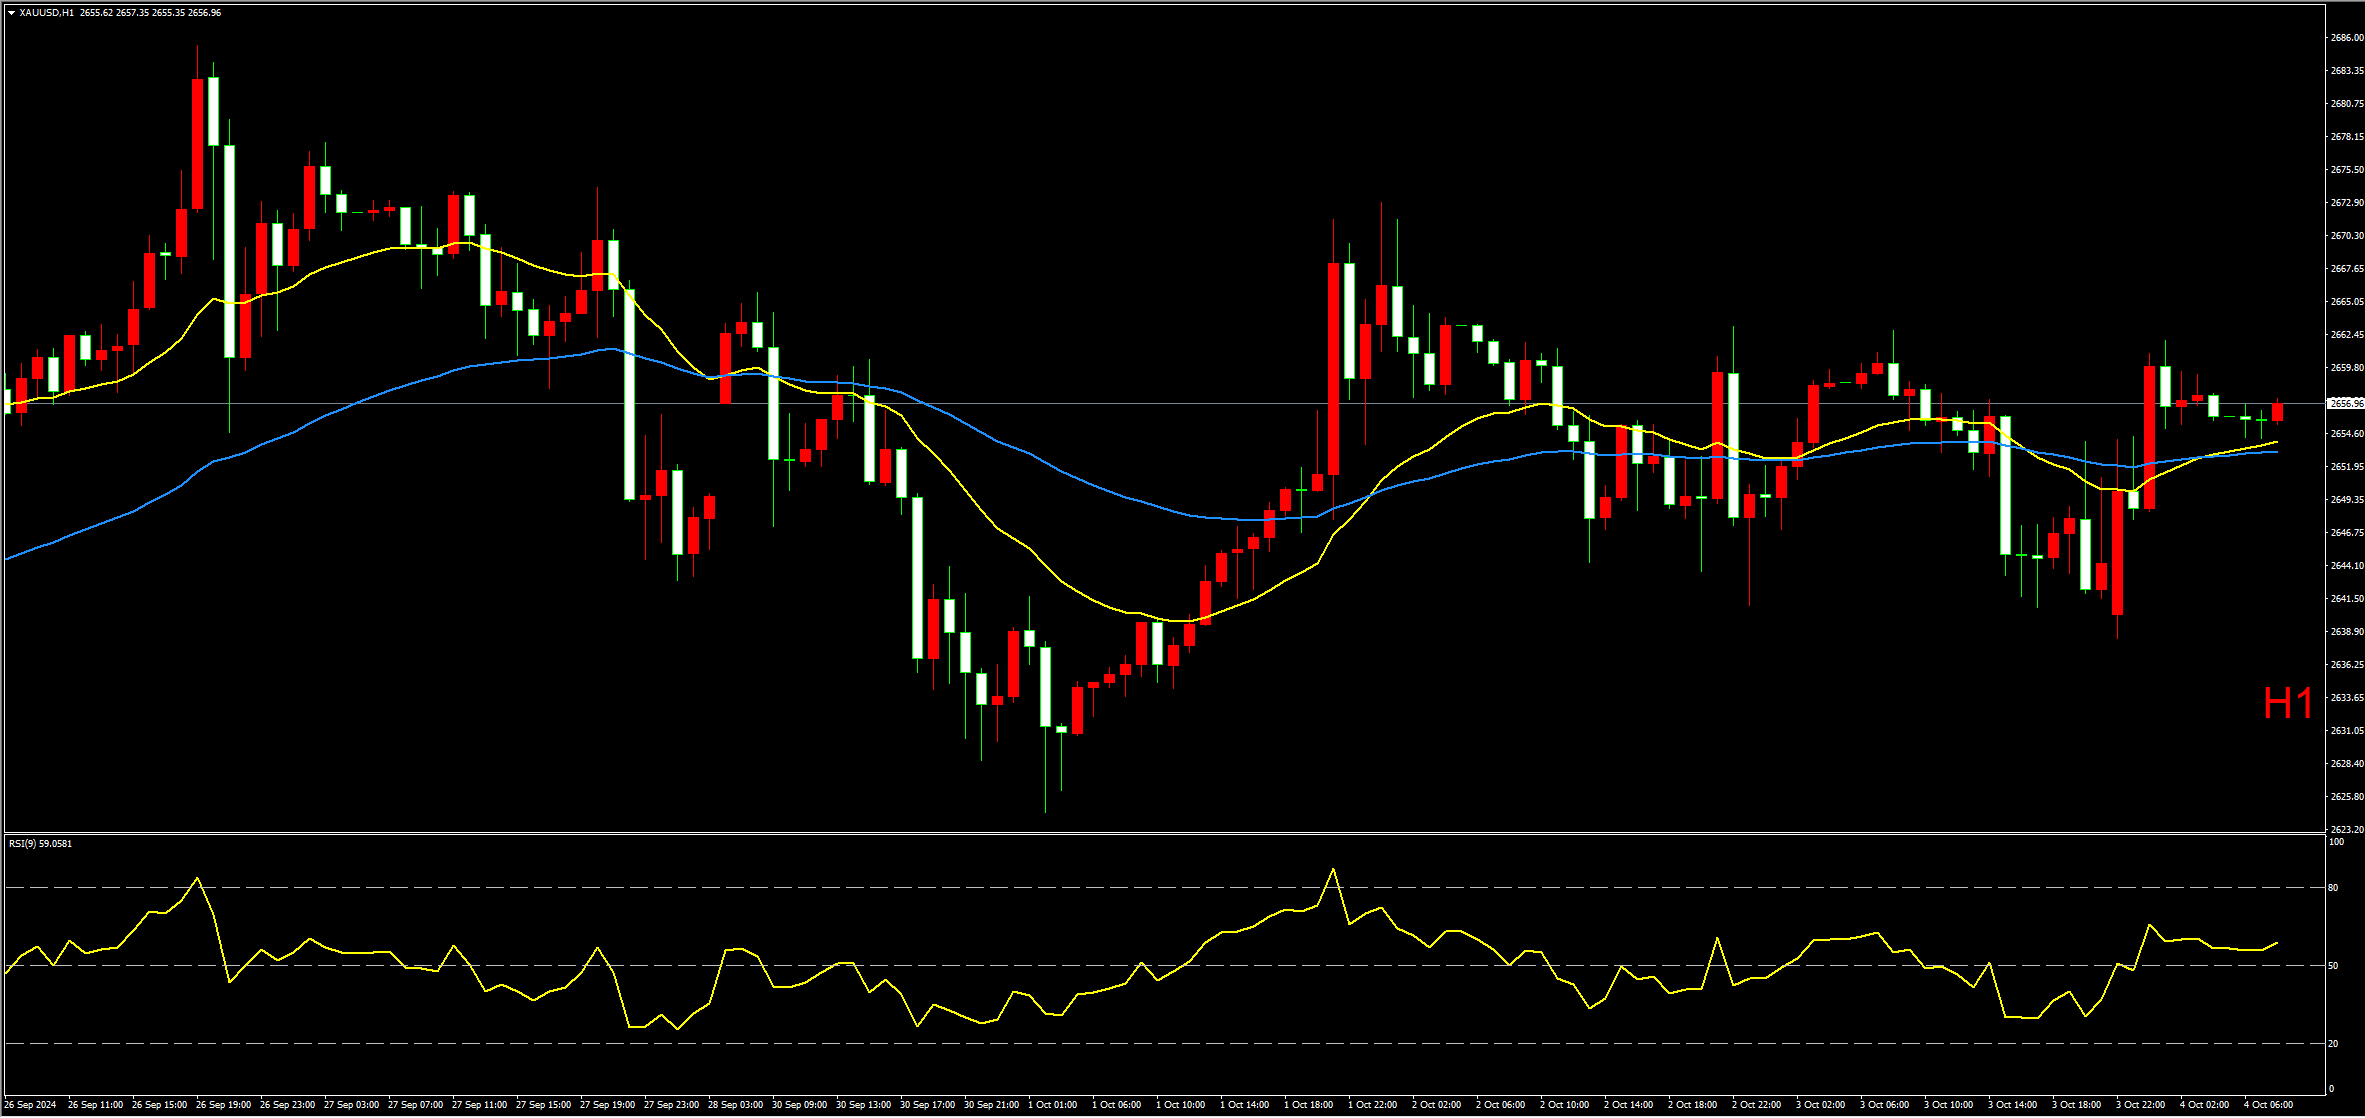Click time axis label 4 Oct 06:00
The height and width of the screenshot is (1118, 2365).
(x=2269, y=1105)
